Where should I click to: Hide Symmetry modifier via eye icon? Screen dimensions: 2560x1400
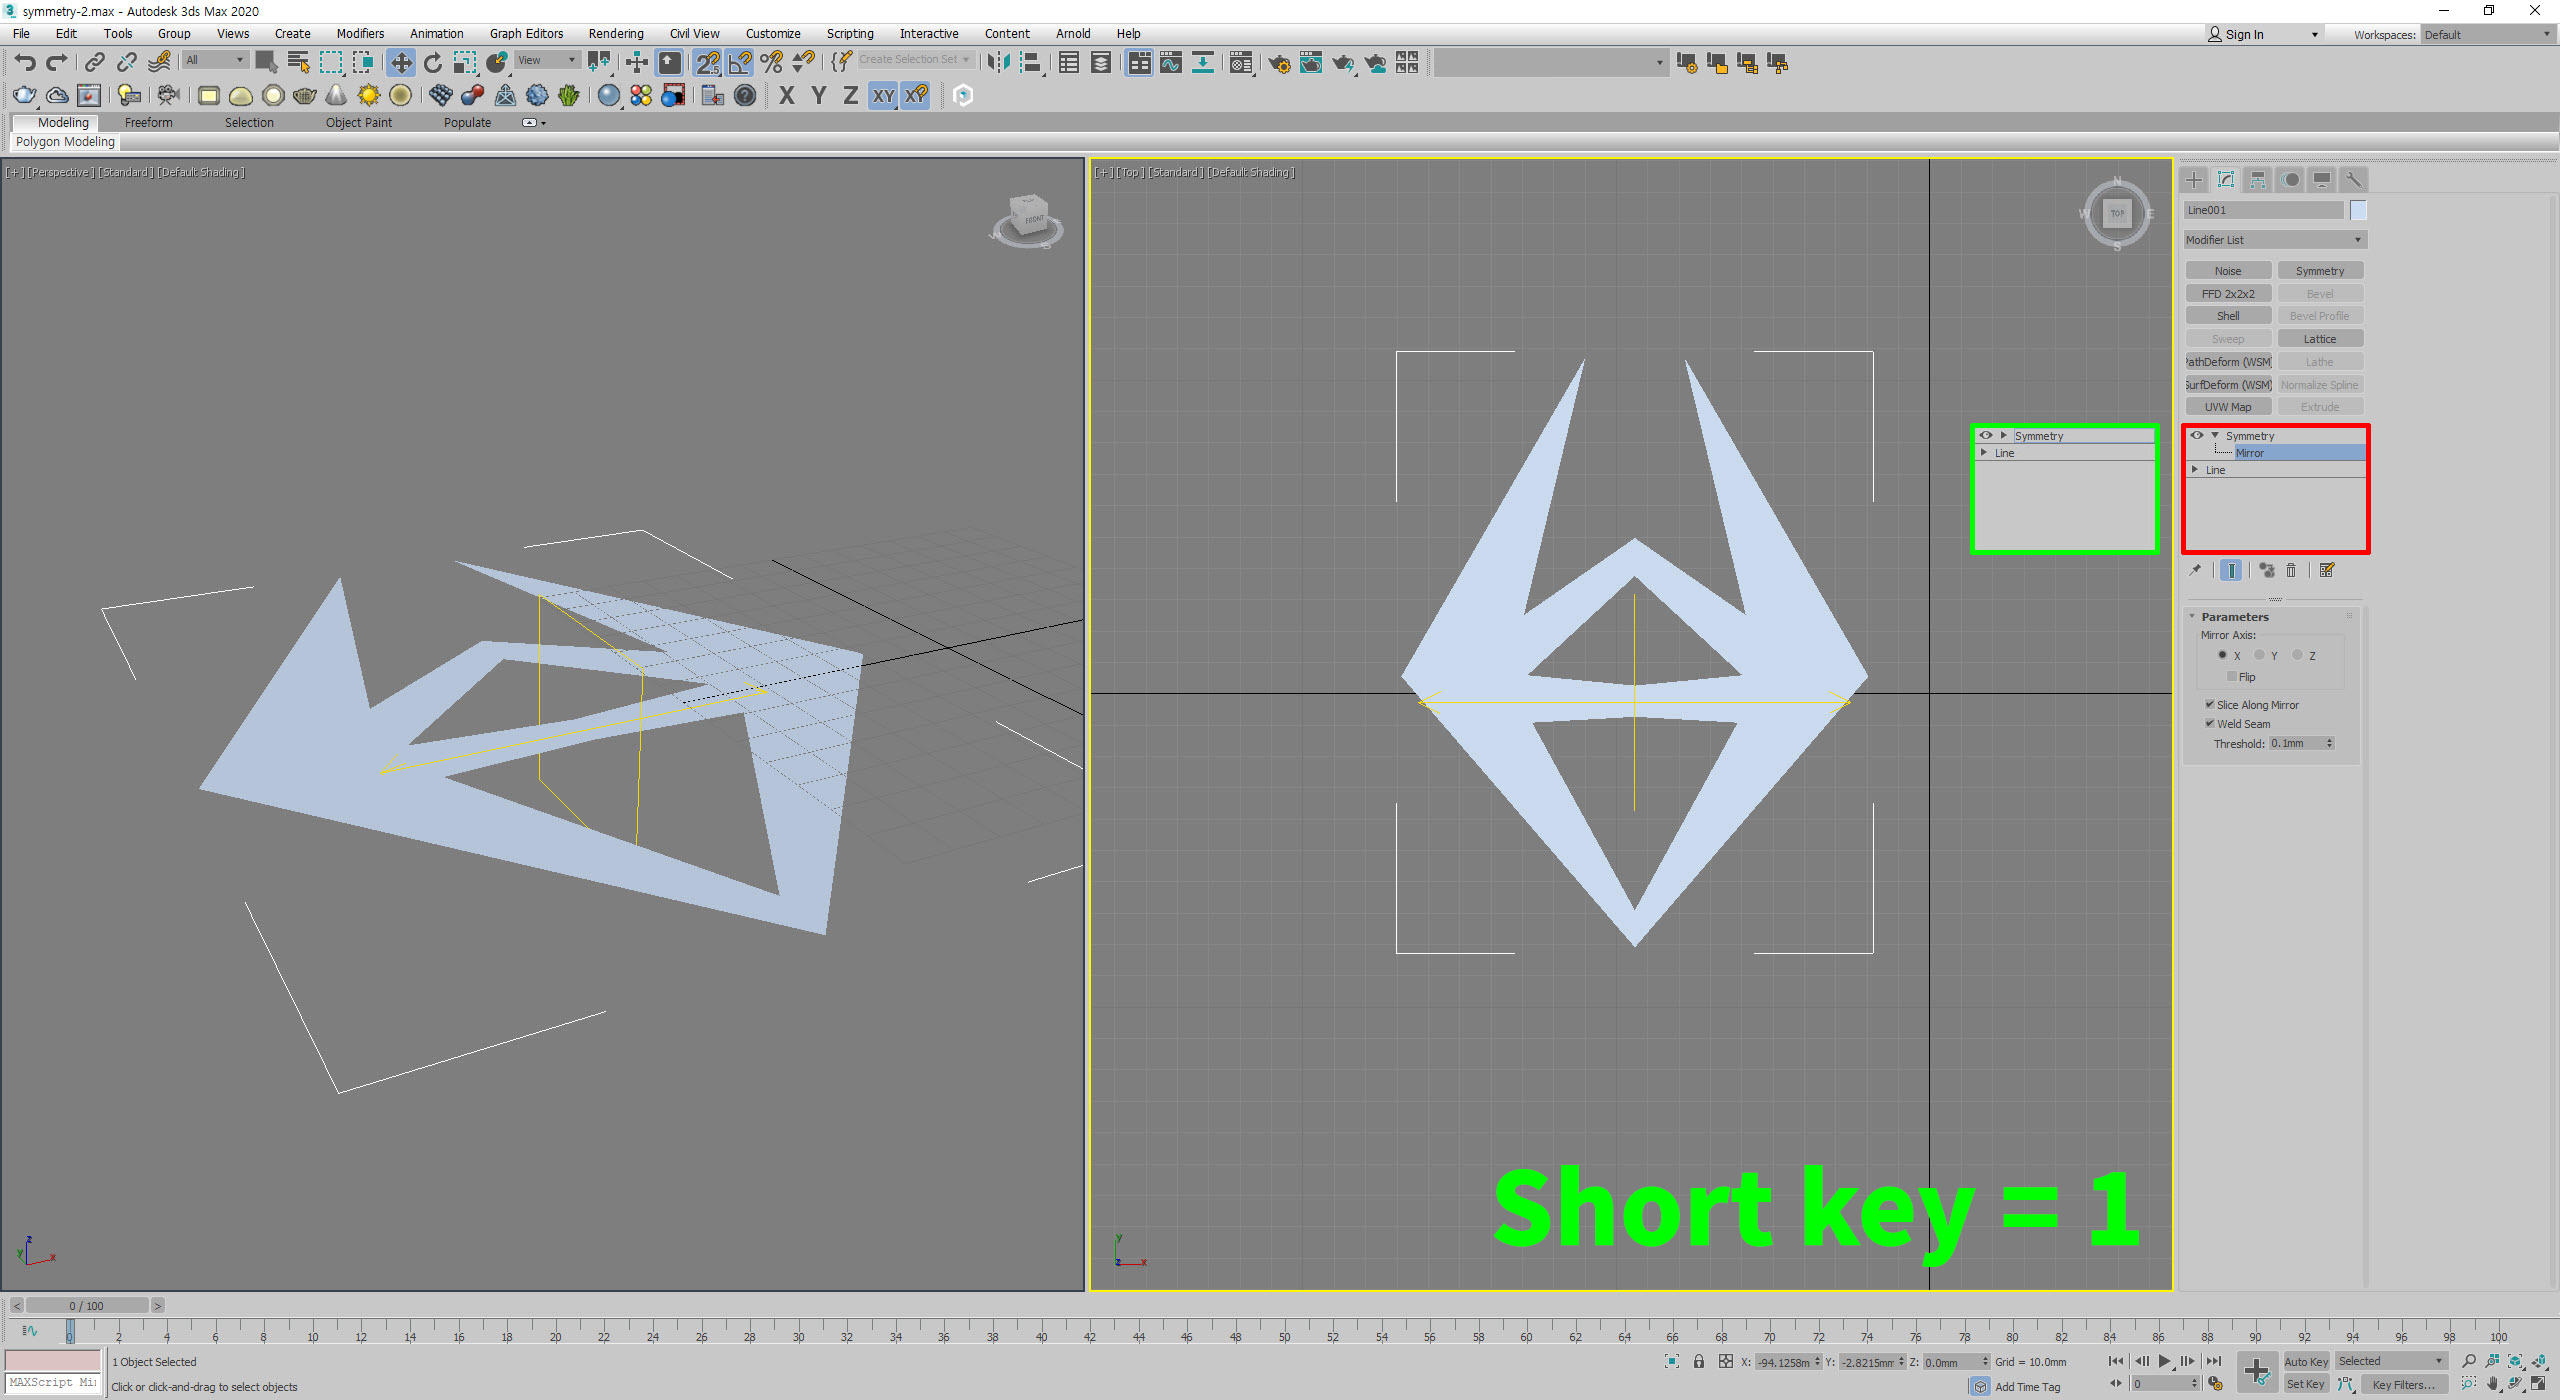pos(2197,436)
